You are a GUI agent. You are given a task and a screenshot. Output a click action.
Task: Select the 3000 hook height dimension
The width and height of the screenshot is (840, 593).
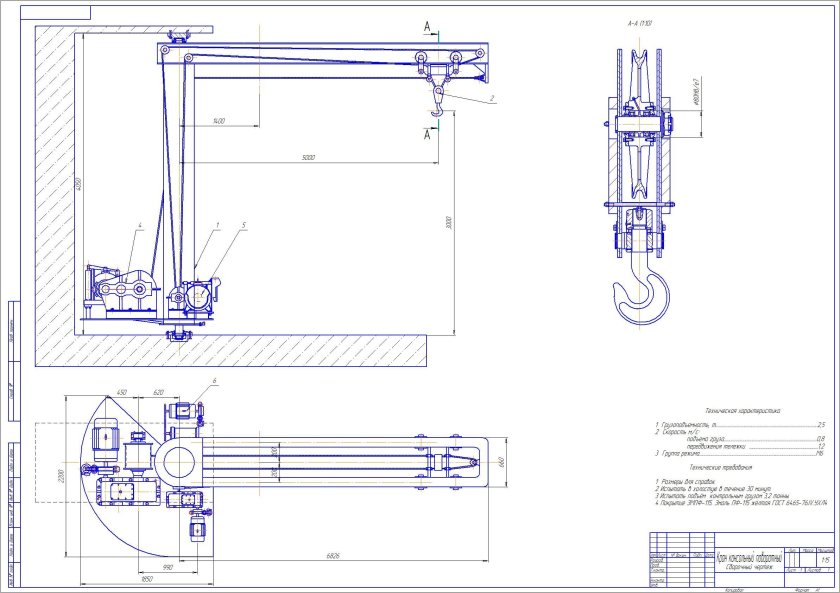click(453, 220)
